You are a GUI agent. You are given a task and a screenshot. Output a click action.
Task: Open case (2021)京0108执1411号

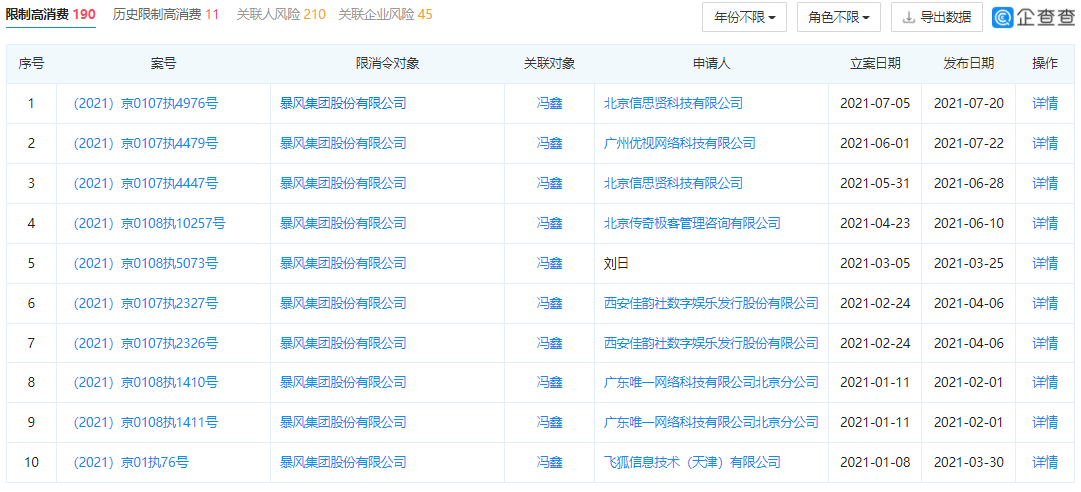click(145, 422)
